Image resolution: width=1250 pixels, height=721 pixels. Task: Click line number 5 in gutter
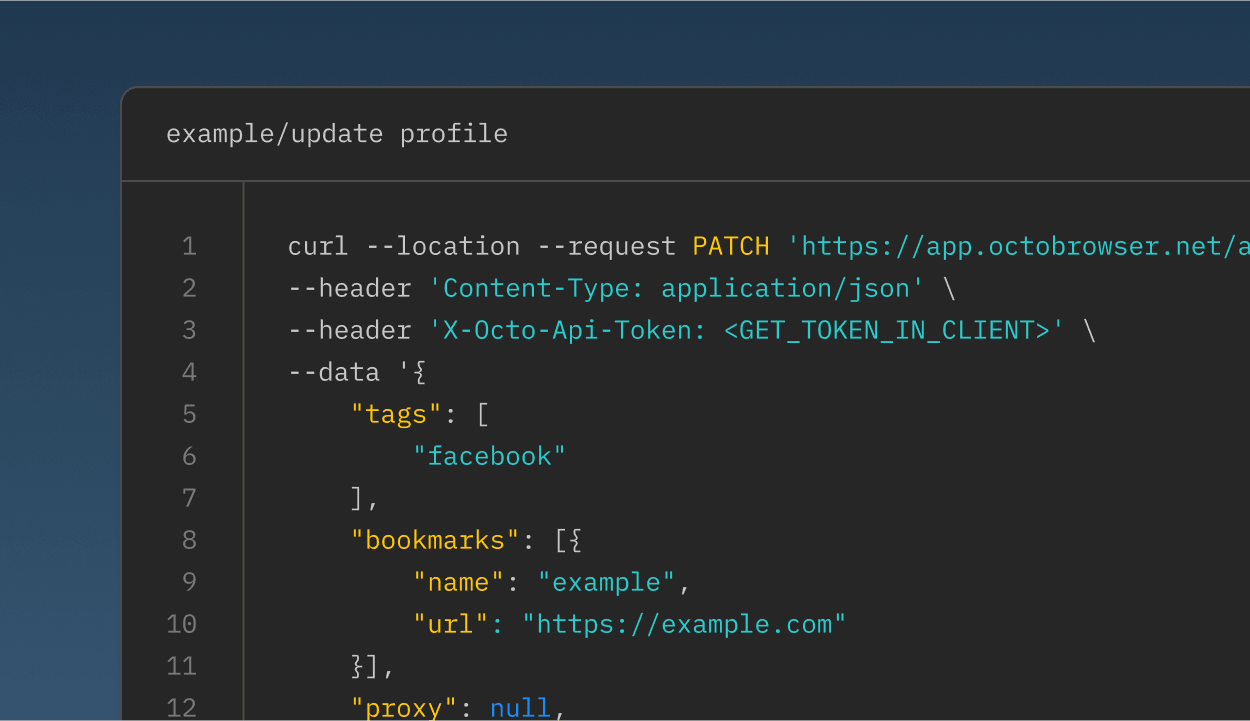pyautogui.click(x=189, y=414)
